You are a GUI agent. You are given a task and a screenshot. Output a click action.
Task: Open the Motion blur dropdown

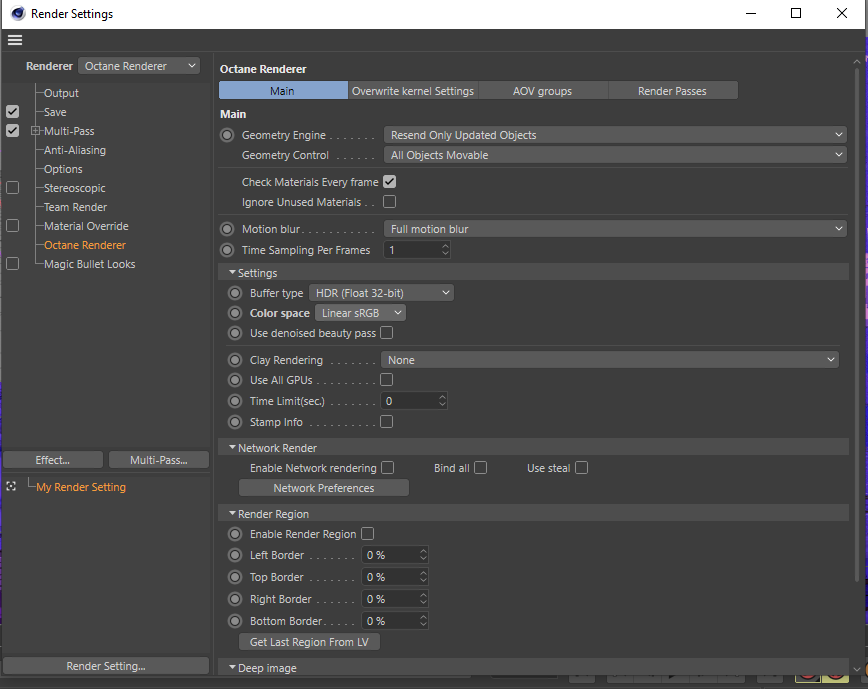tap(615, 229)
